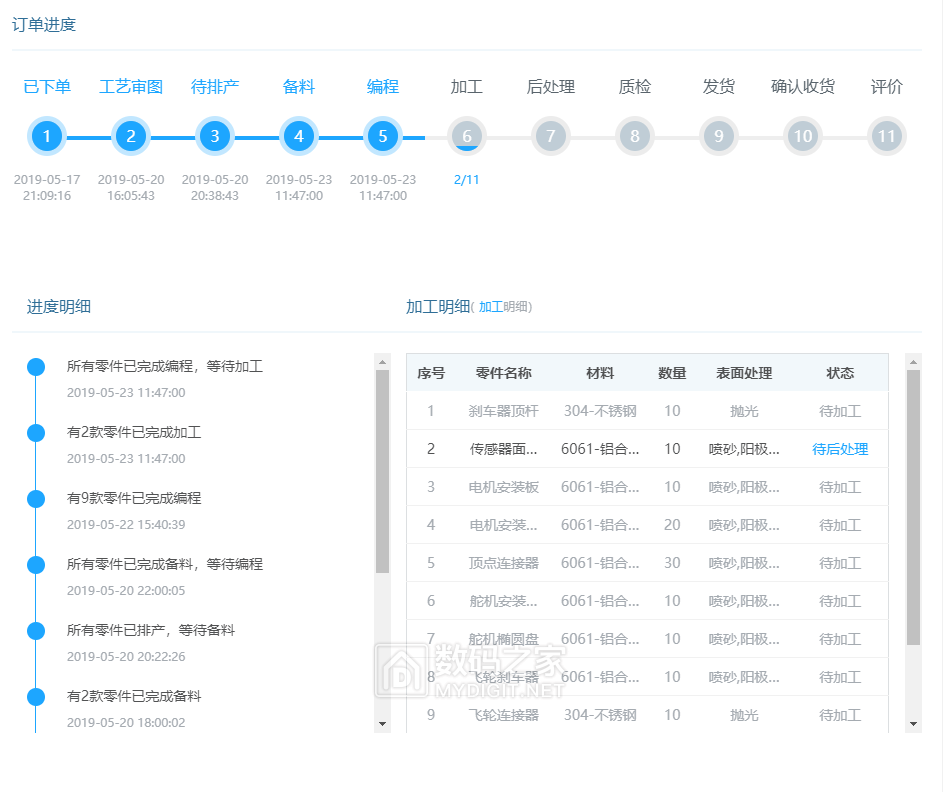943x792 pixels.
Task: Click scroll down arrow of 加工明细 table
Action: coord(913,723)
